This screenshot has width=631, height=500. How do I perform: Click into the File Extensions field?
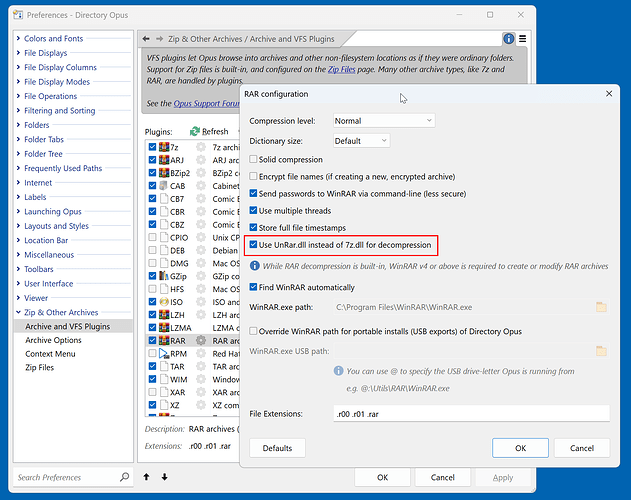472,413
